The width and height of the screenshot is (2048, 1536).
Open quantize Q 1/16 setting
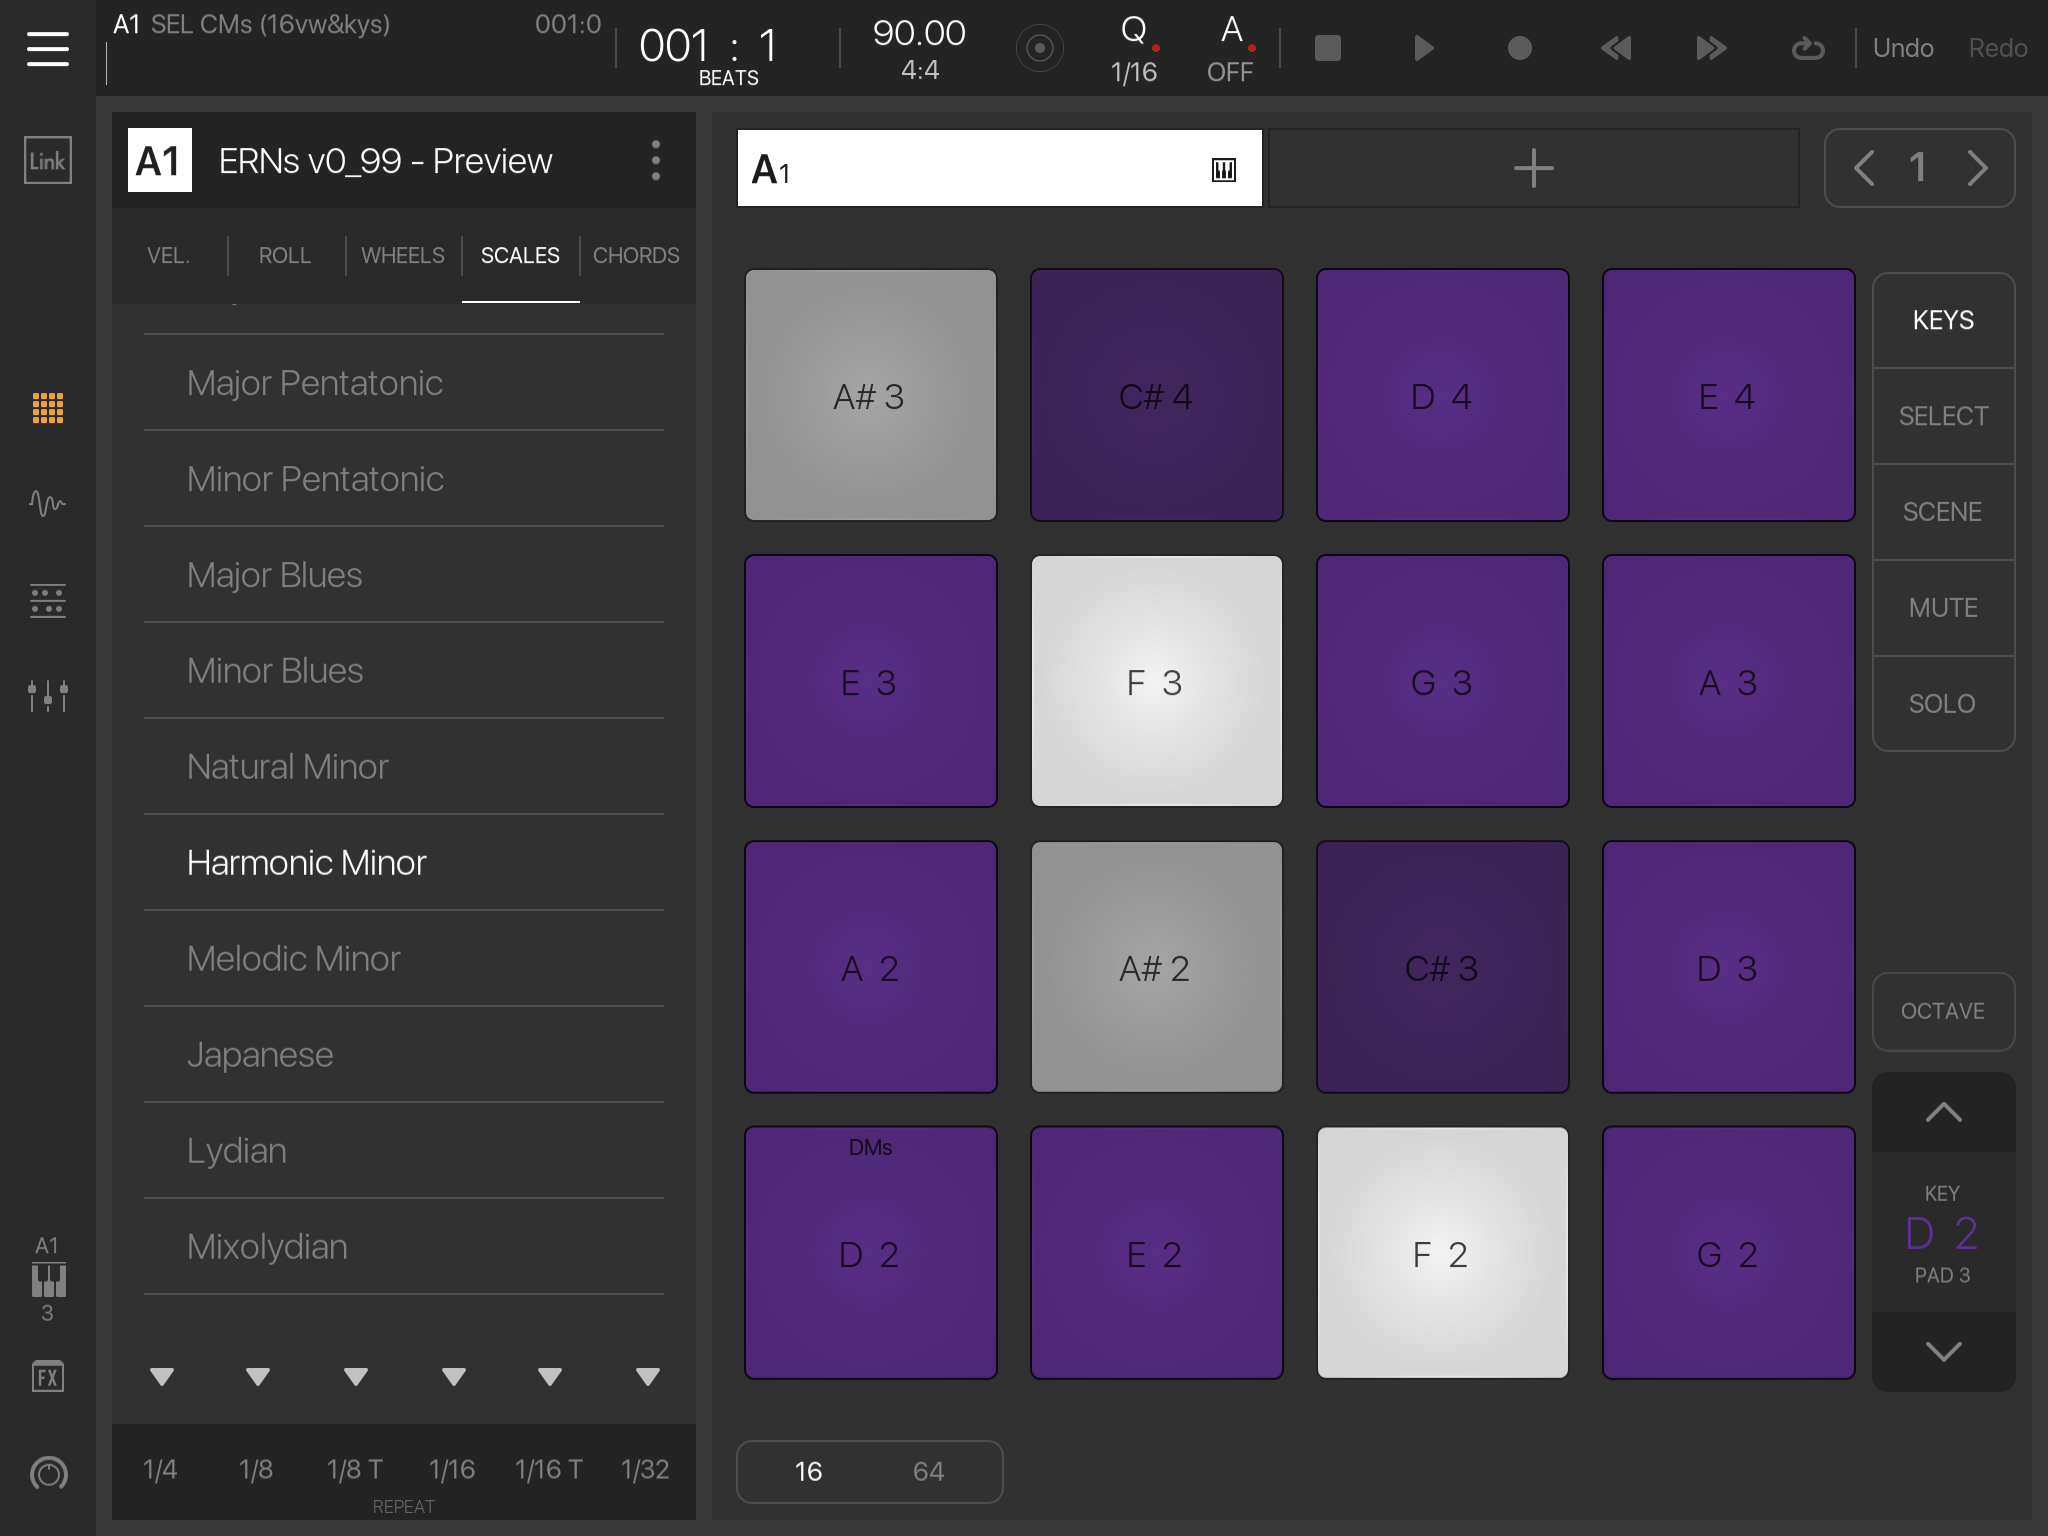pos(1134,48)
